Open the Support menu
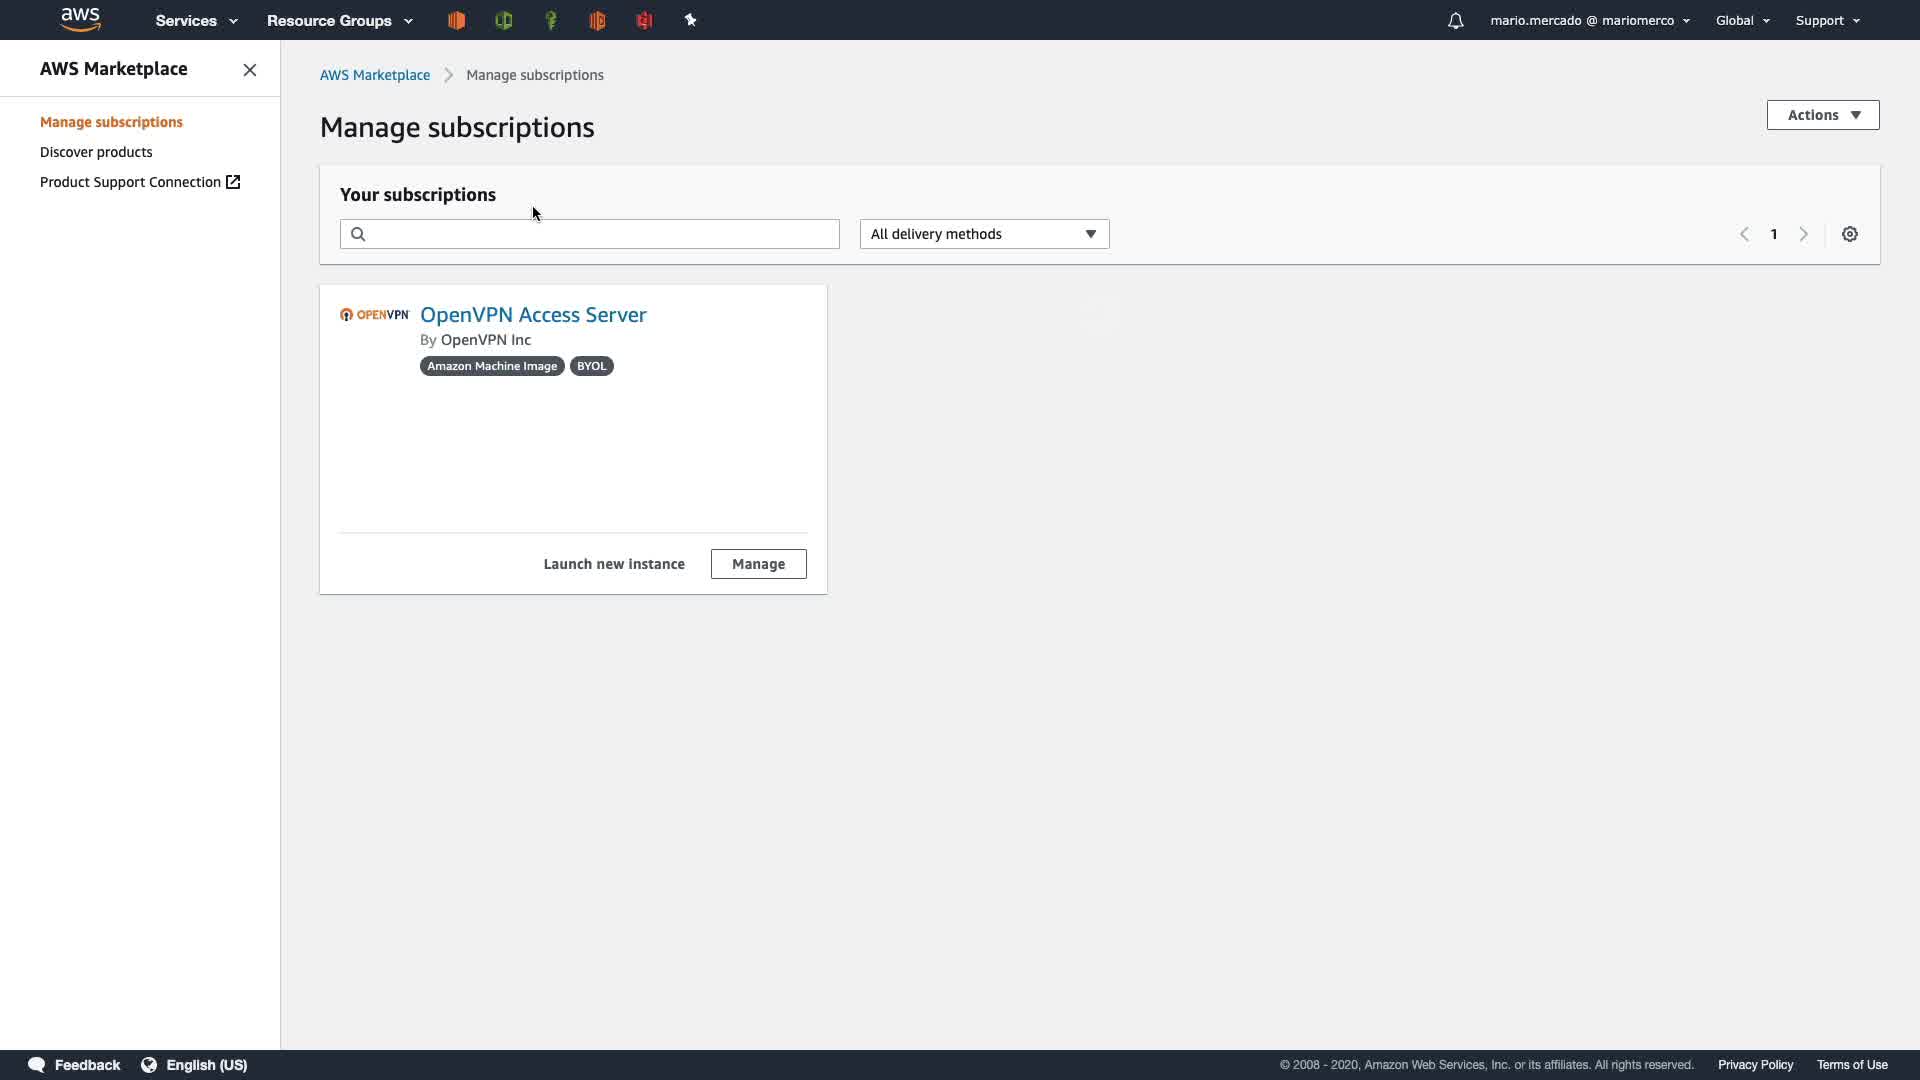Image resolution: width=1920 pixels, height=1080 pixels. (1827, 20)
